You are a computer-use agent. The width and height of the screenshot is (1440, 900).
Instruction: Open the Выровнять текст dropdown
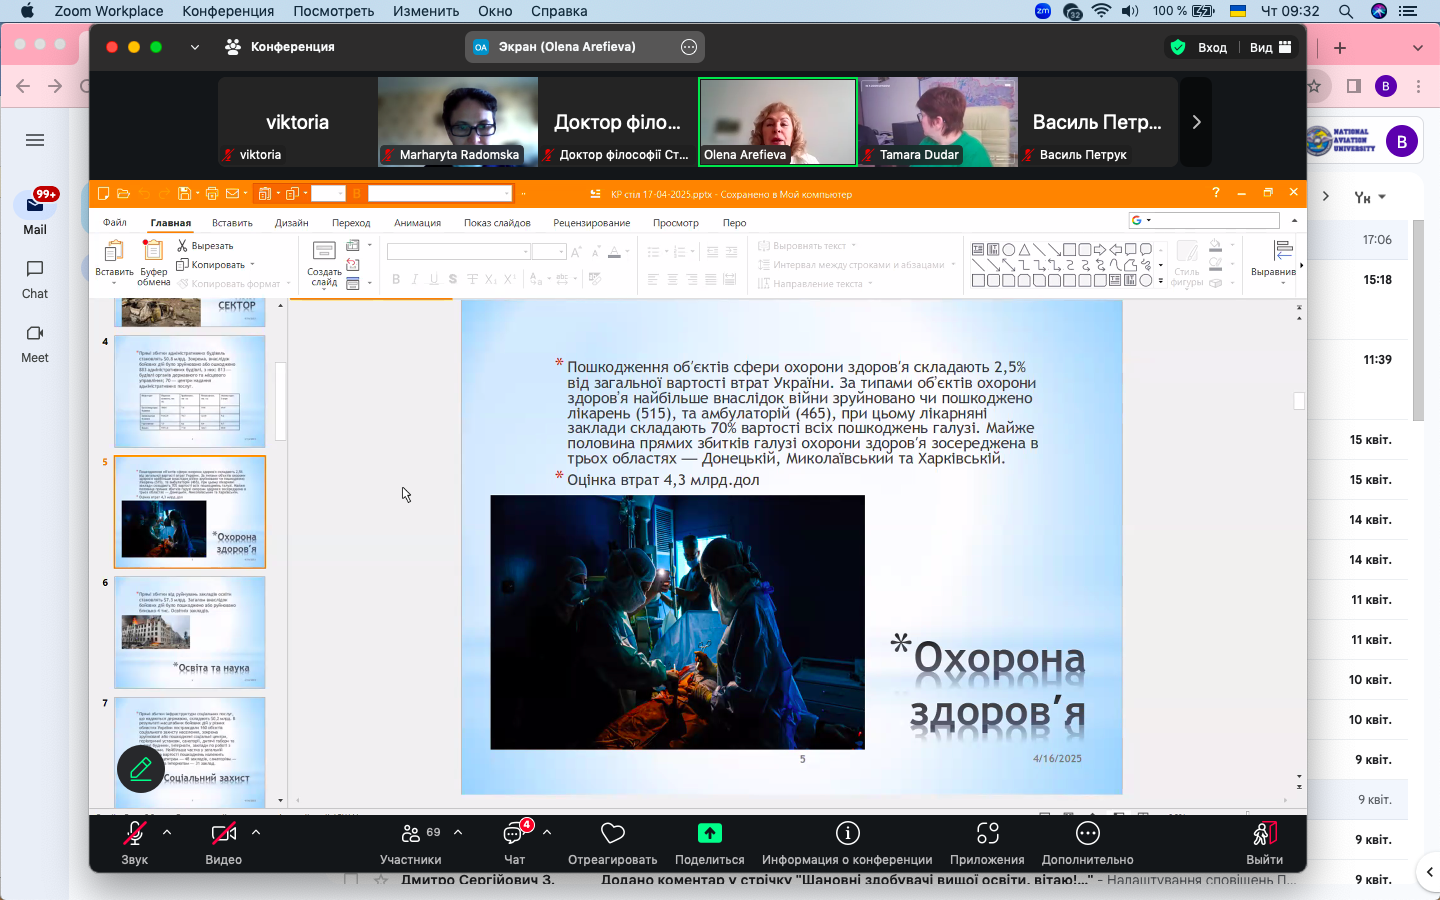(x=807, y=246)
